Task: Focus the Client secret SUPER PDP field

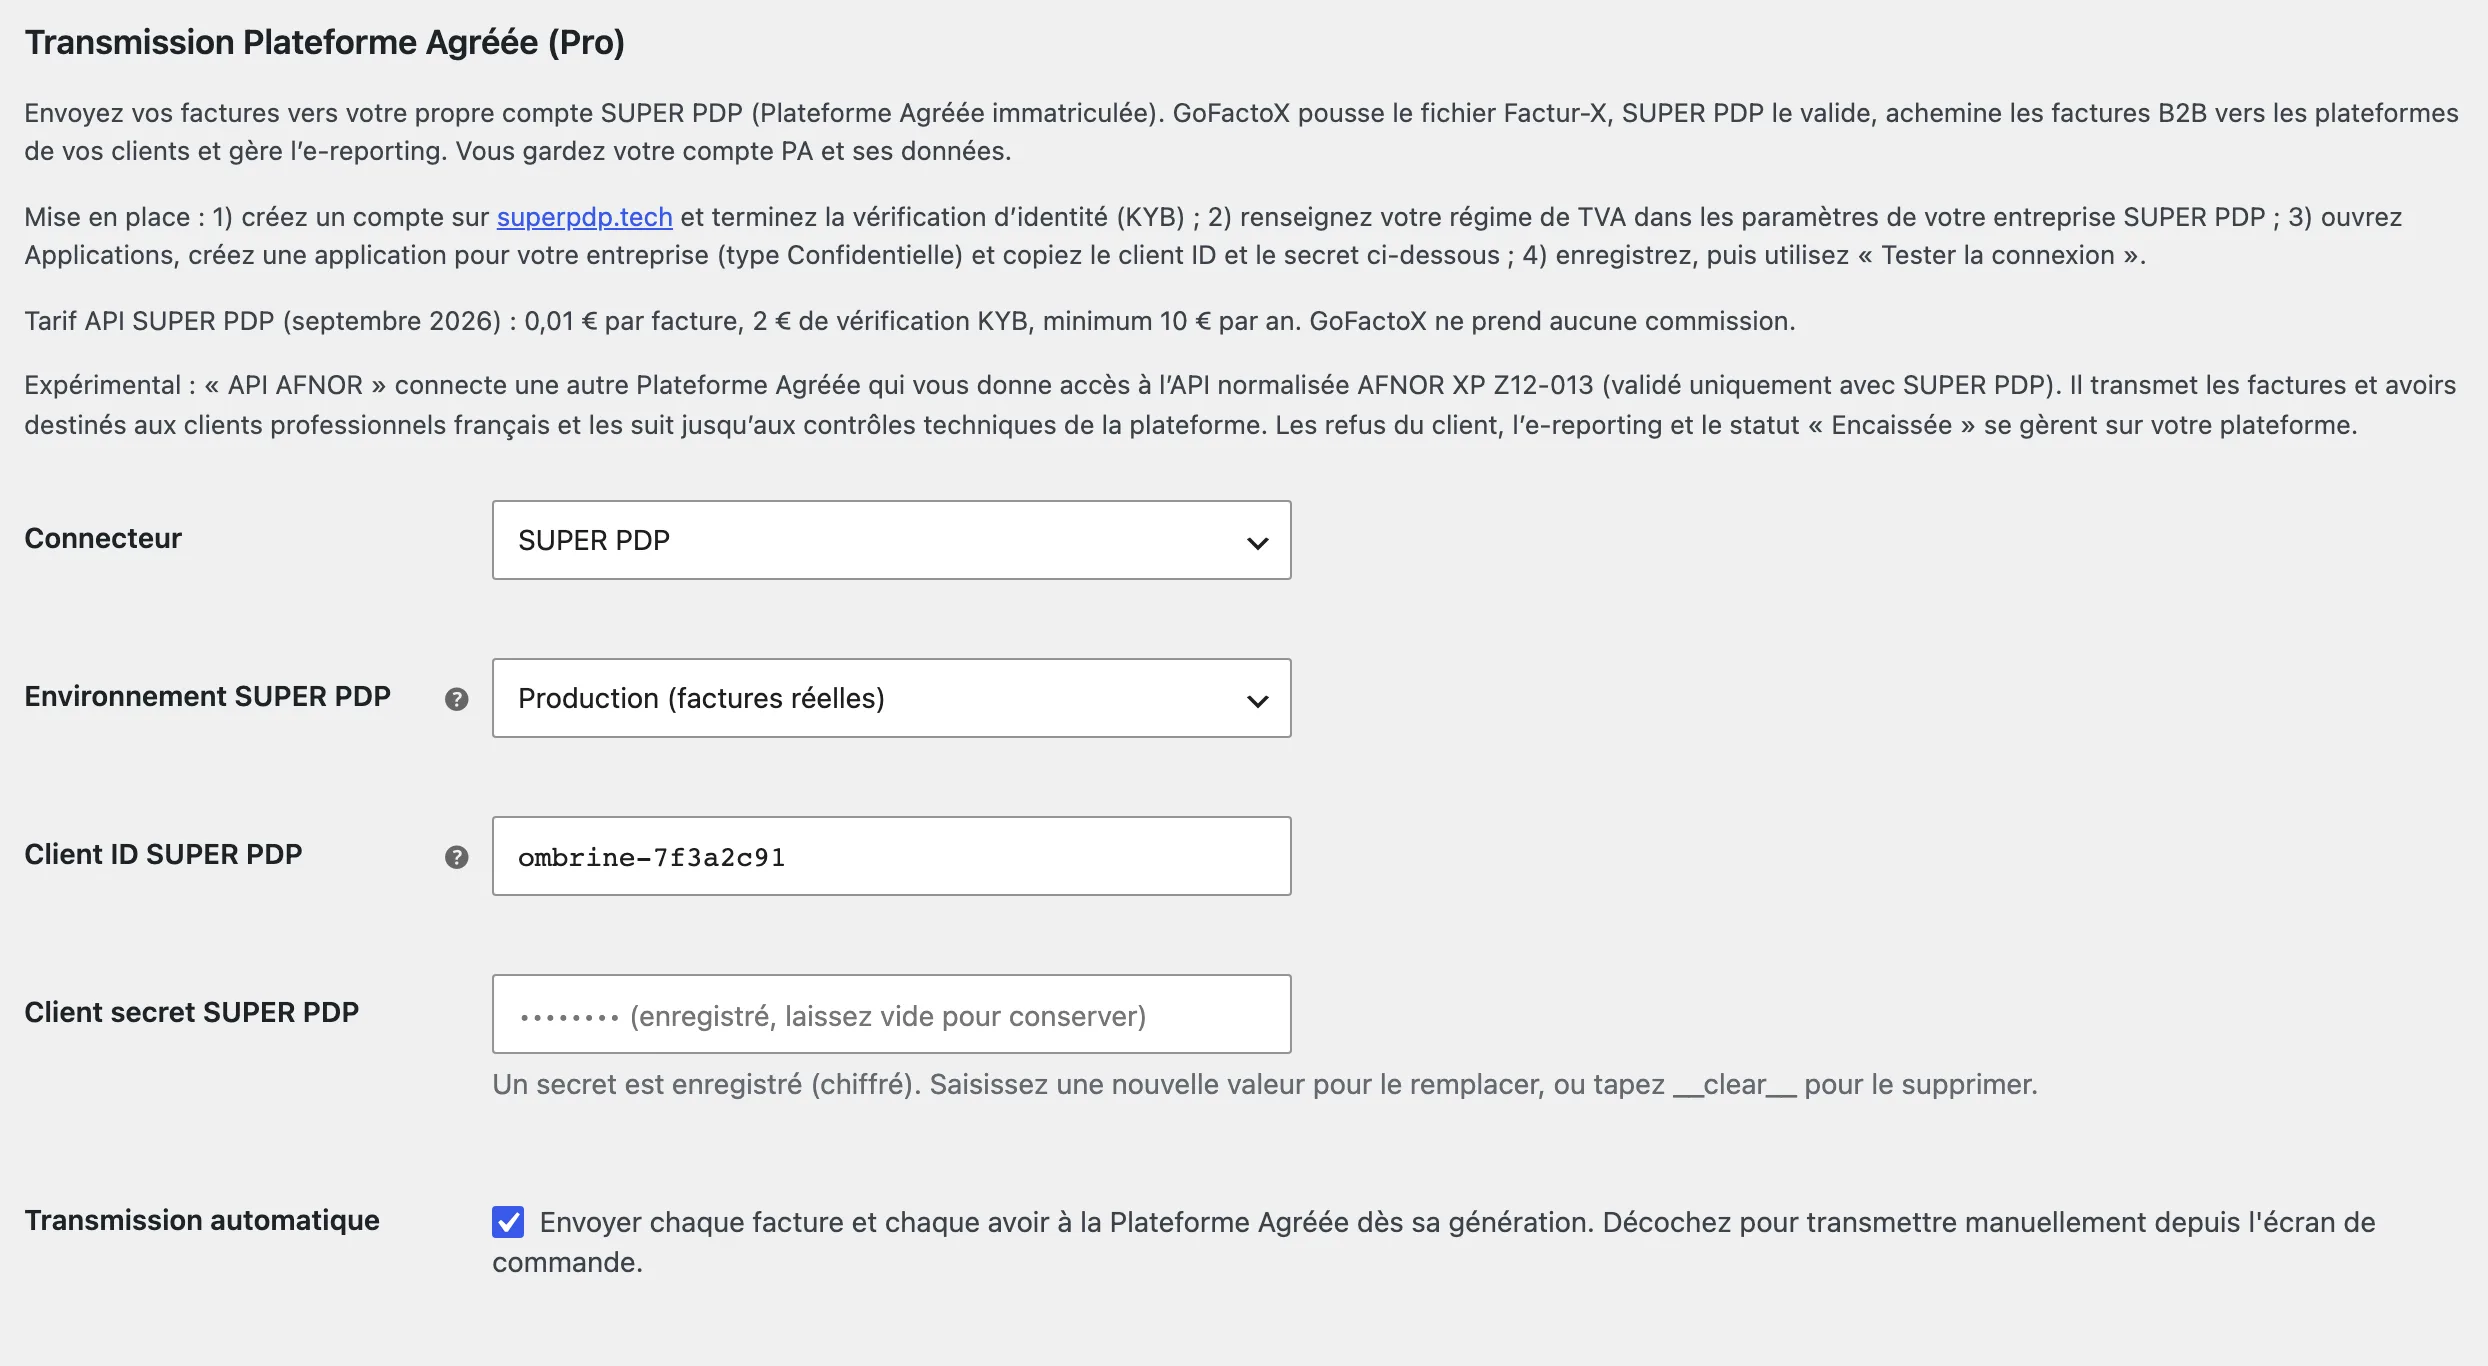Action: [x=891, y=1014]
